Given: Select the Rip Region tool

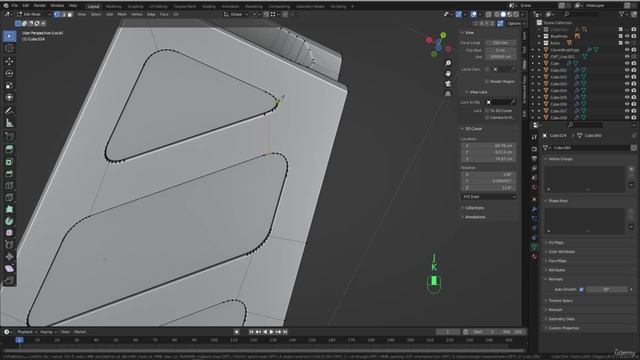Looking at the screenshot, I should [x=9, y=280].
